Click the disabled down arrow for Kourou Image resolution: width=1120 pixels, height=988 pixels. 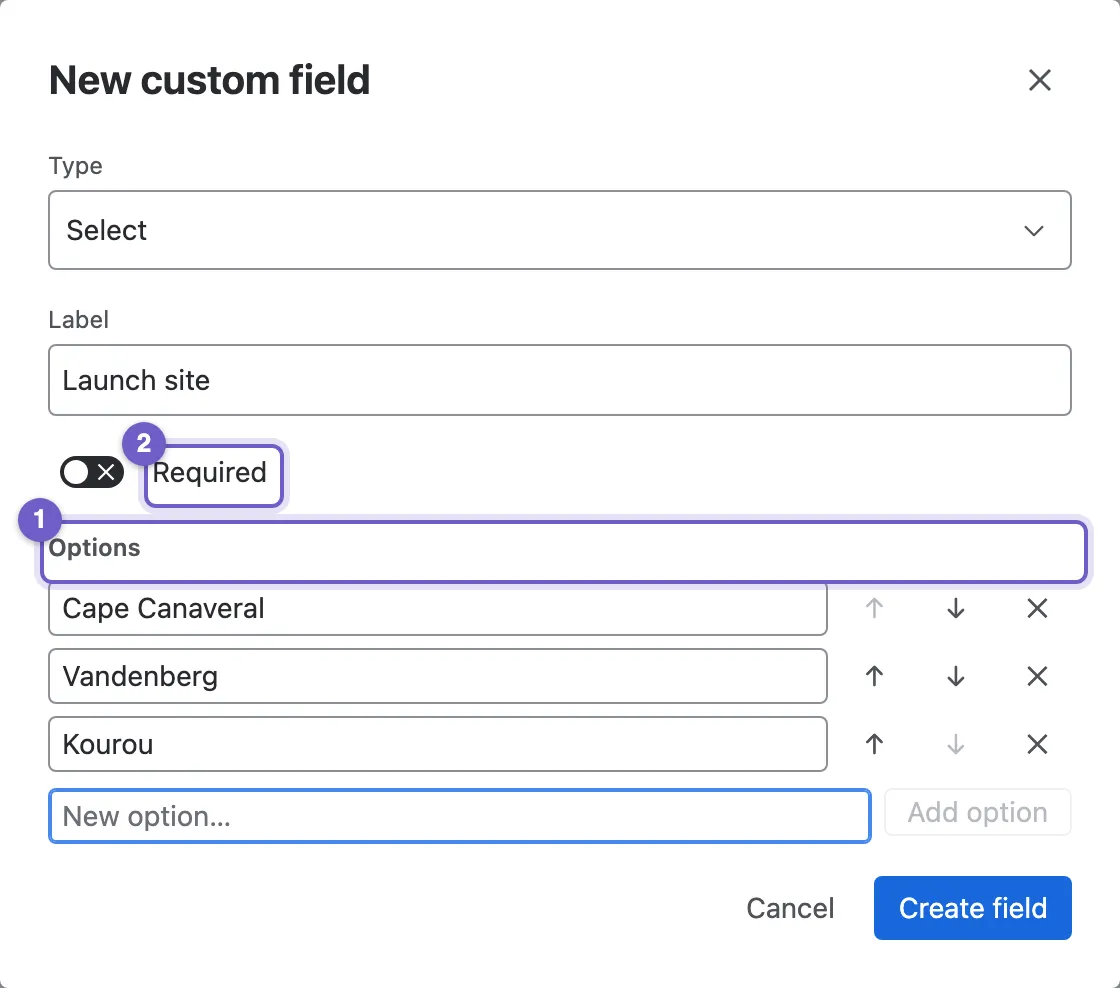[x=956, y=744]
